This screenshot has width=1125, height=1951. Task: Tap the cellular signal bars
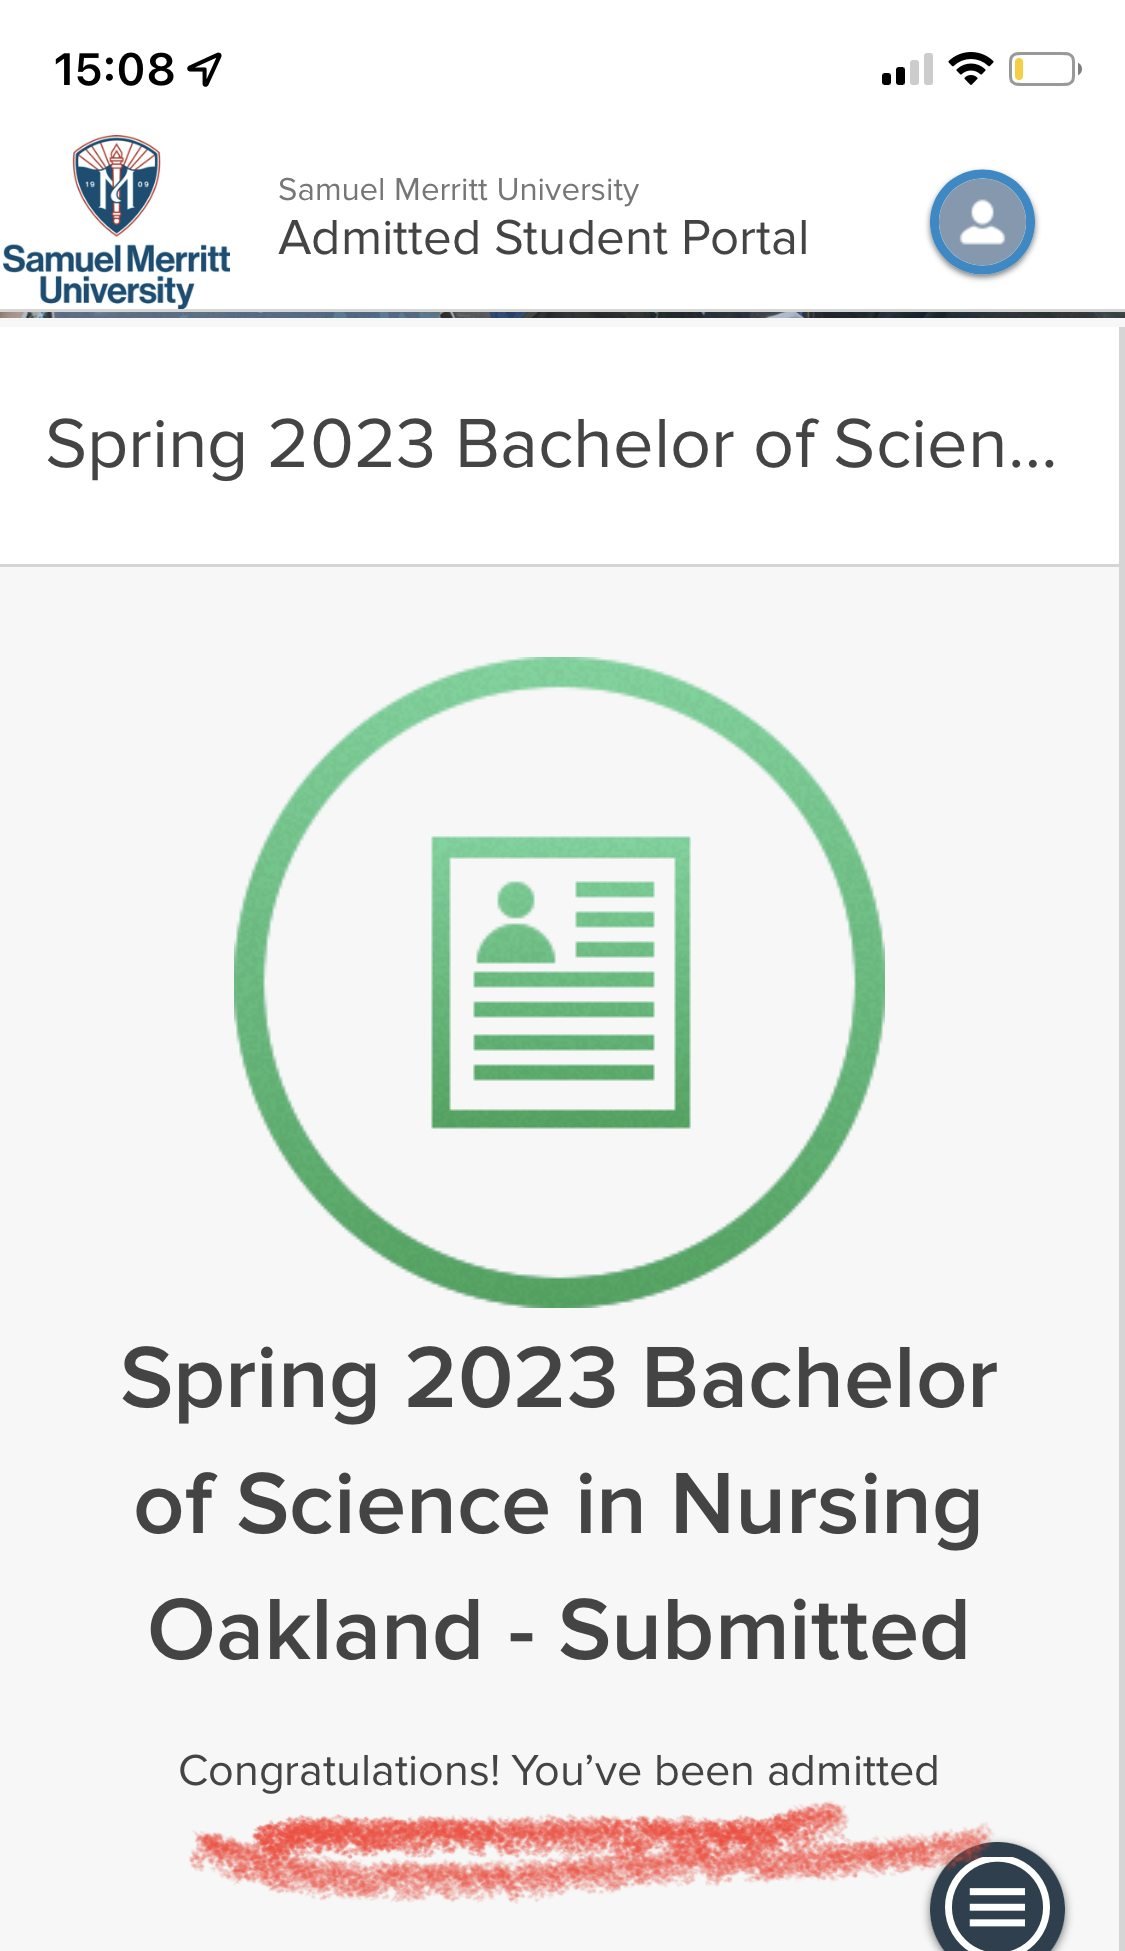point(907,70)
